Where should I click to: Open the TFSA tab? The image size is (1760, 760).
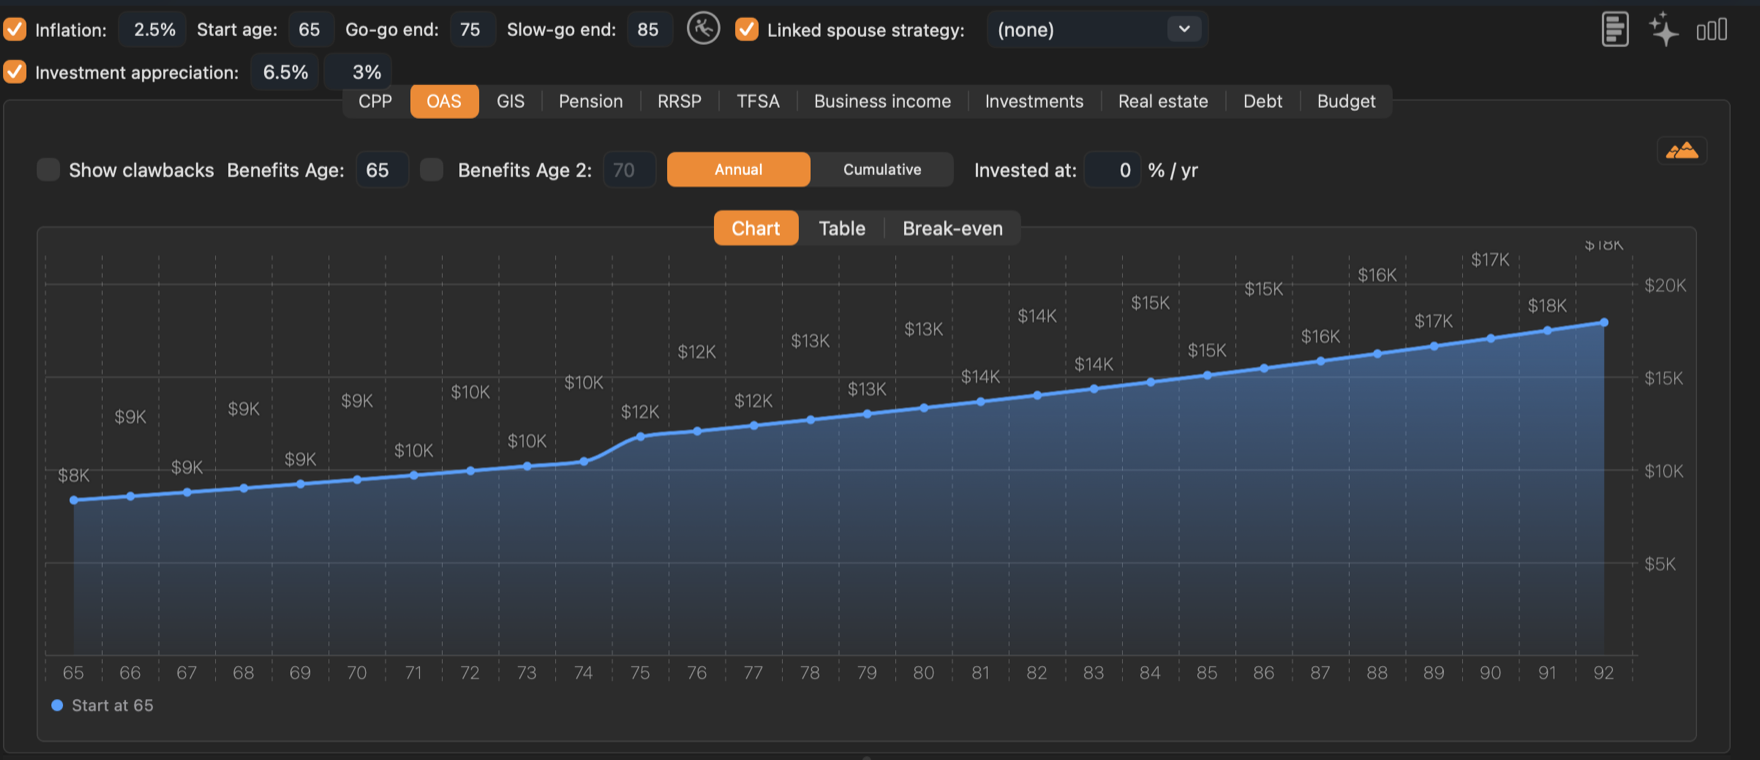click(x=758, y=101)
